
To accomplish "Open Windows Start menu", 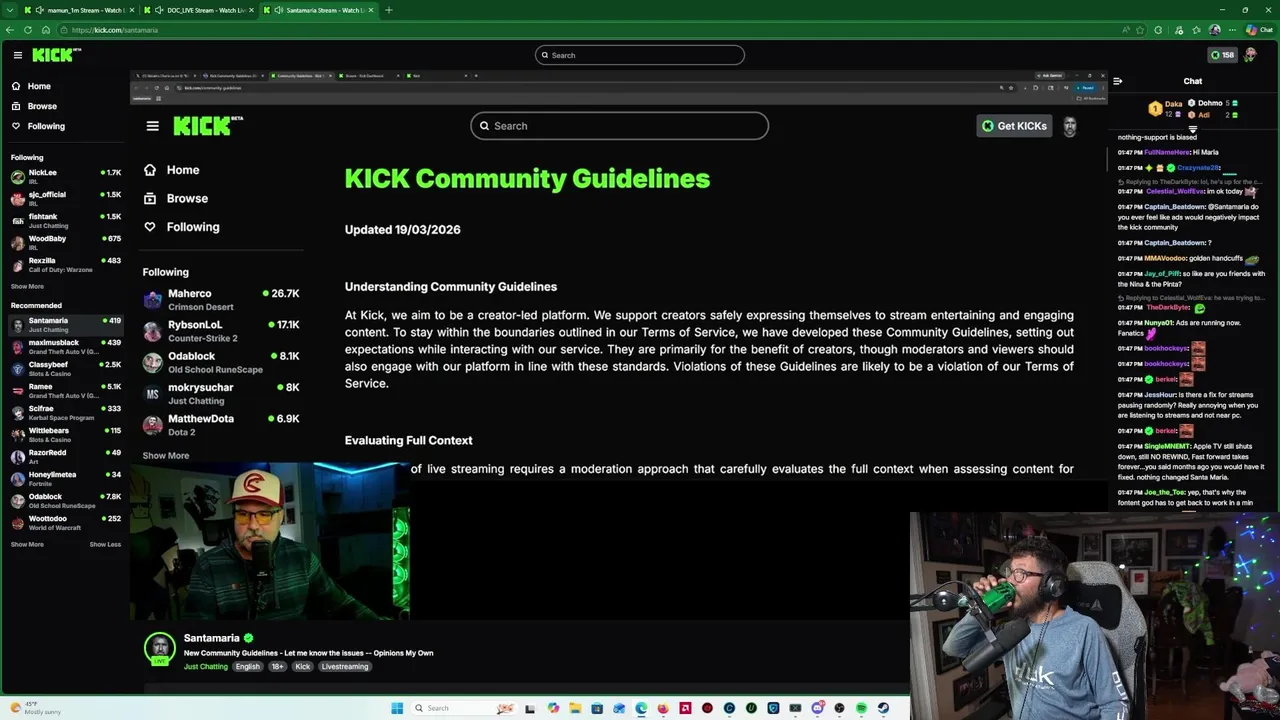I will [397, 708].
